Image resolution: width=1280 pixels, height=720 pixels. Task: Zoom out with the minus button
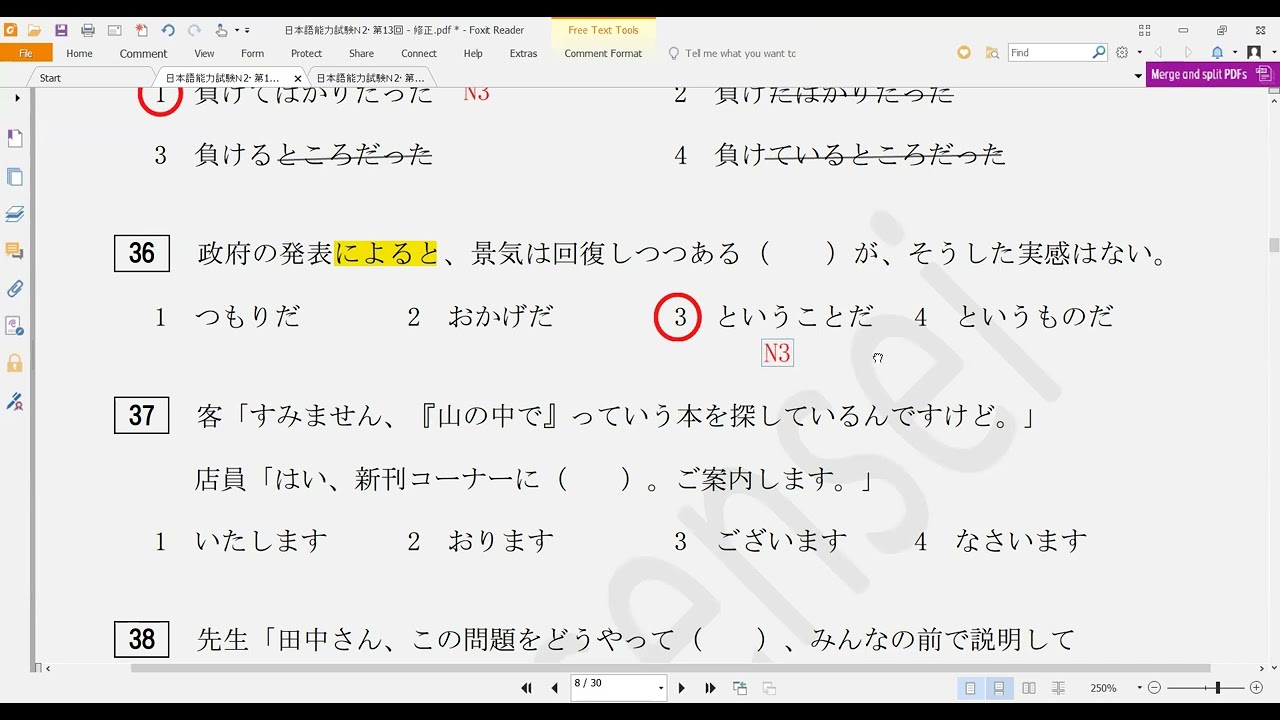(1154, 688)
